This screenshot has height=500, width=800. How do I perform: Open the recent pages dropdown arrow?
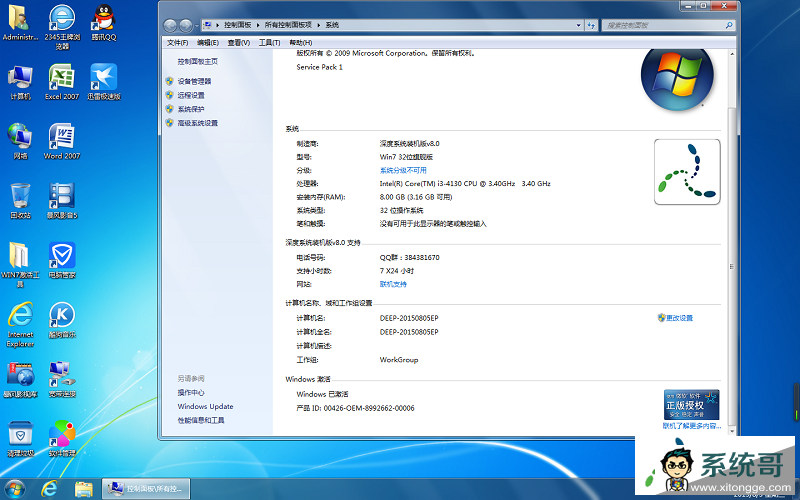pos(196,25)
